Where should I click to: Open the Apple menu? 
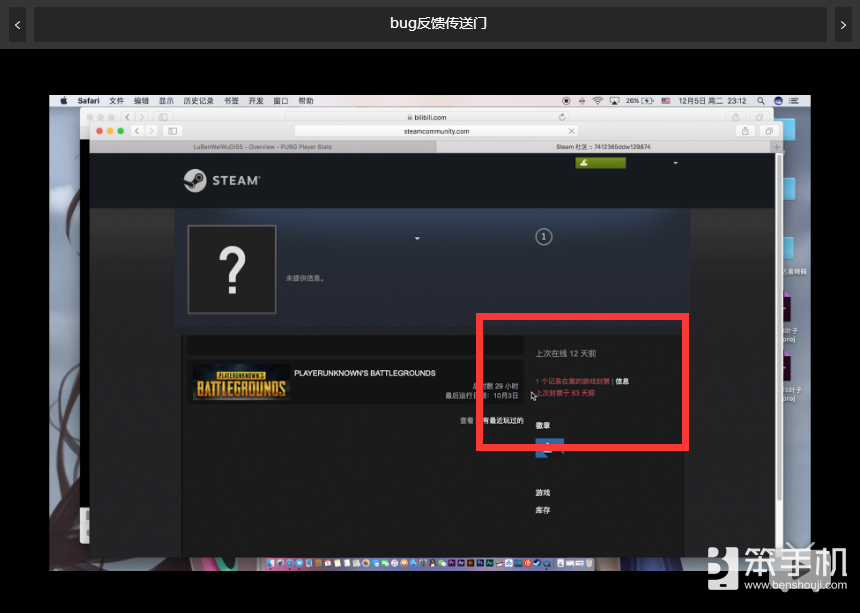tap(64, 101)
